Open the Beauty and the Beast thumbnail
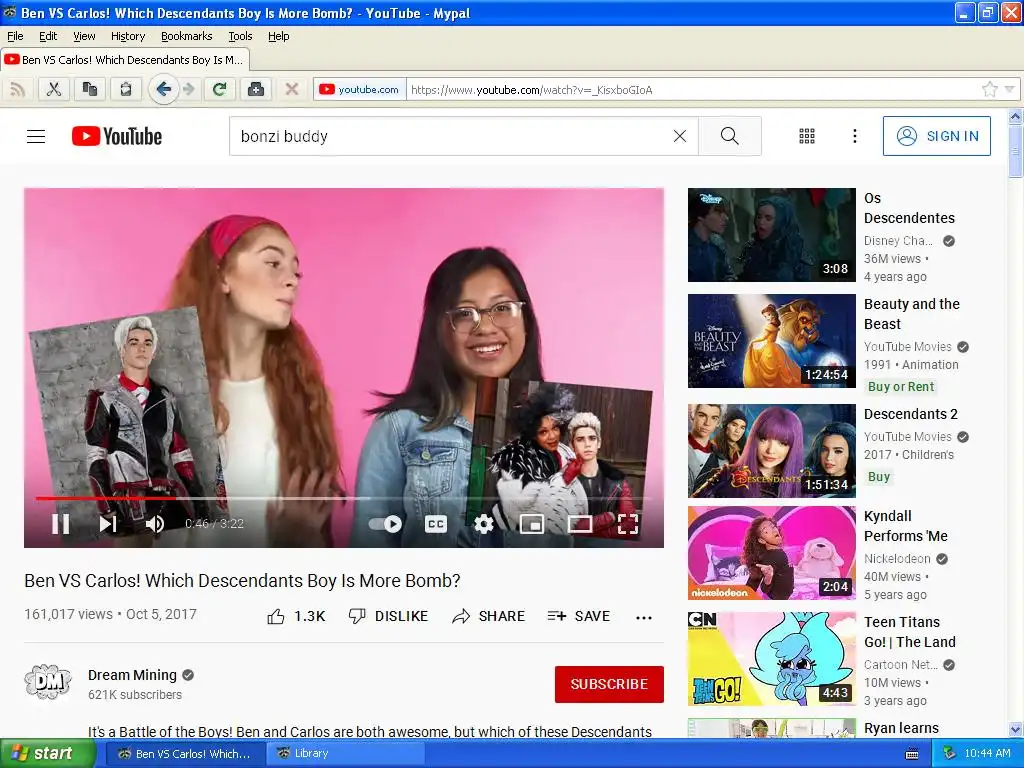Screen dimensions: 1024x768 [x=771, y=341]
